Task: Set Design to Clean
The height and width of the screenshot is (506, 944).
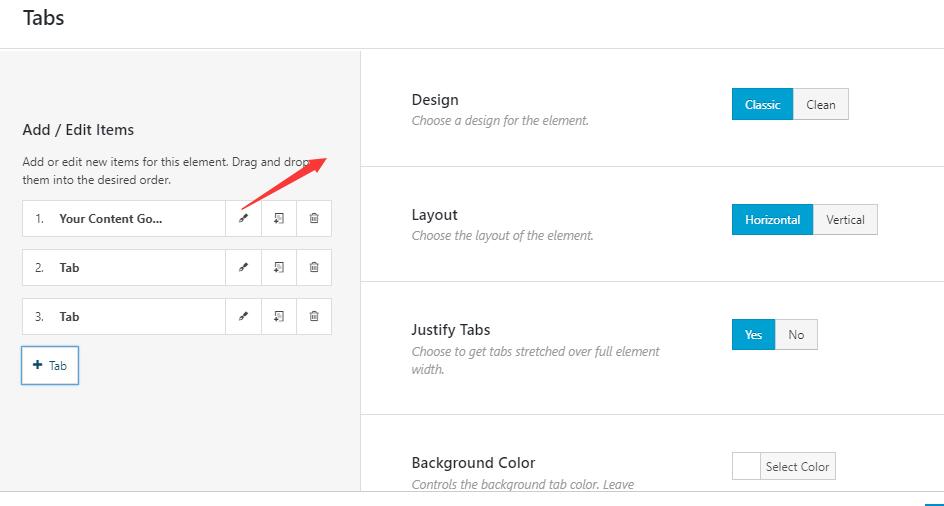Action: (821, 104)
